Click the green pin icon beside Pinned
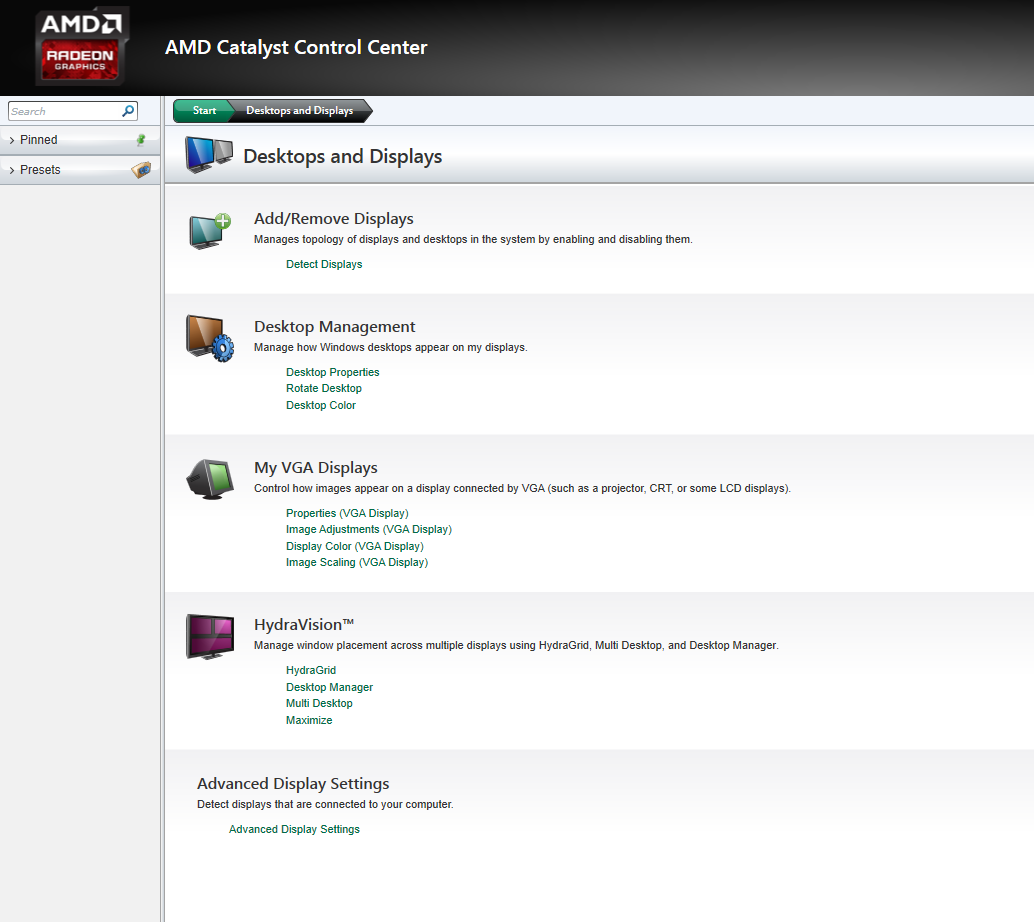This screenshot has height=922, width=1034. 141,140
